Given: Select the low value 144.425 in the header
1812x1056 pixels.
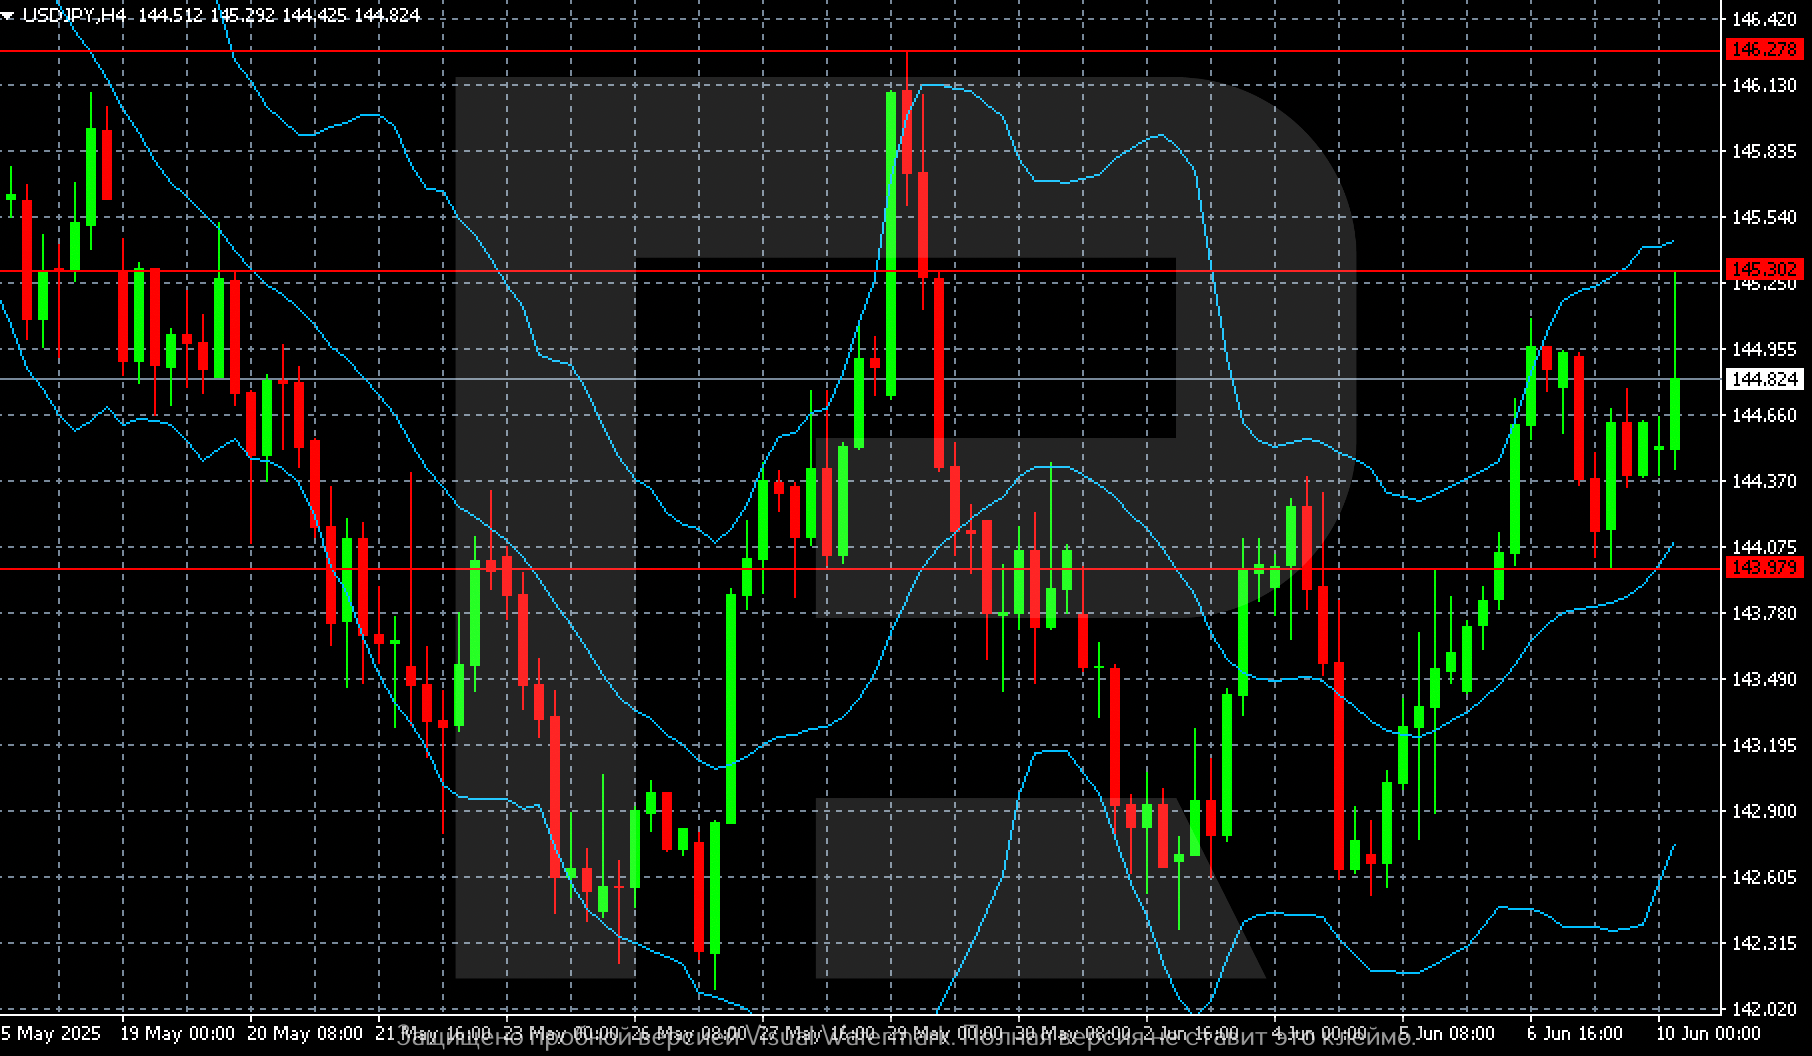Looking at the screenshot, I should (316, 15).
